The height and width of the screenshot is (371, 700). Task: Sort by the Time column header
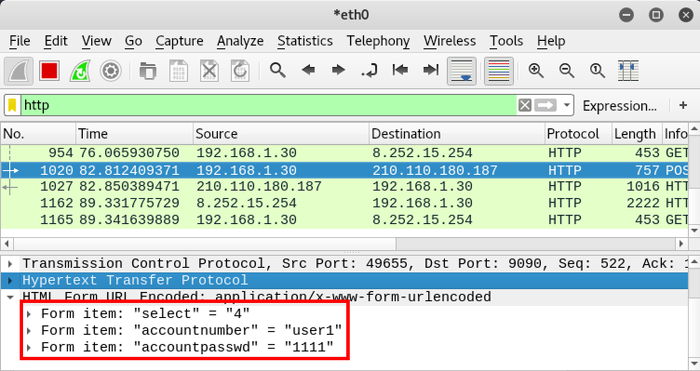click(134, 134)
